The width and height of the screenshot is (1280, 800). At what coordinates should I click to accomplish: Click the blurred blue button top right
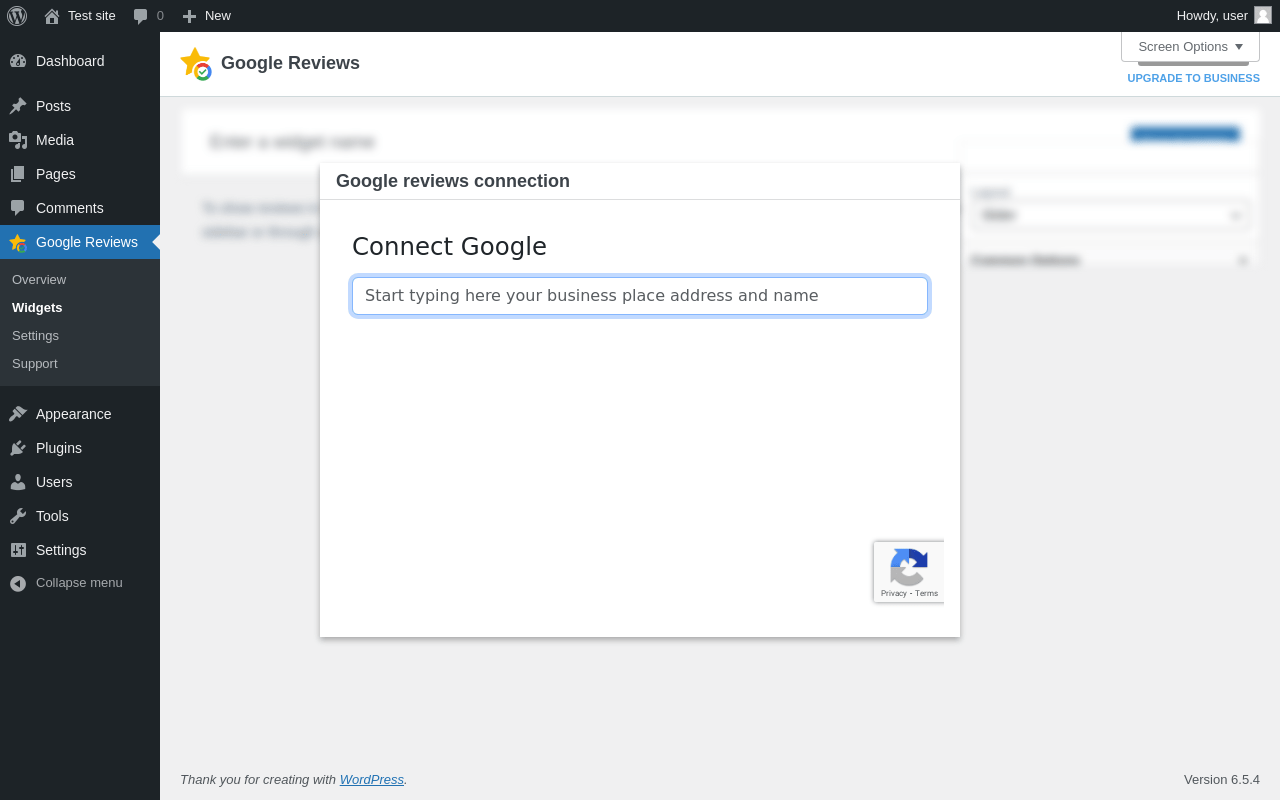[x=1185, y=134]
